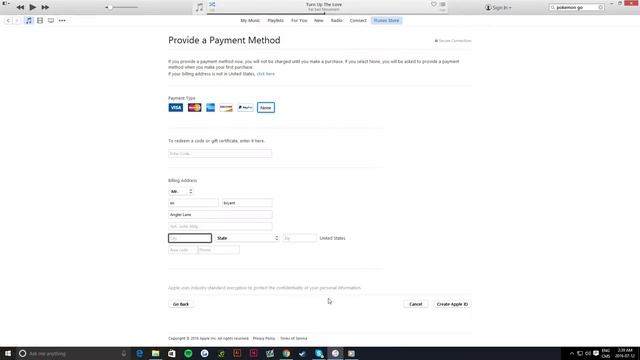Switch to the New tab
Viewport: 640px width, 360px height.
coord(319,20)
